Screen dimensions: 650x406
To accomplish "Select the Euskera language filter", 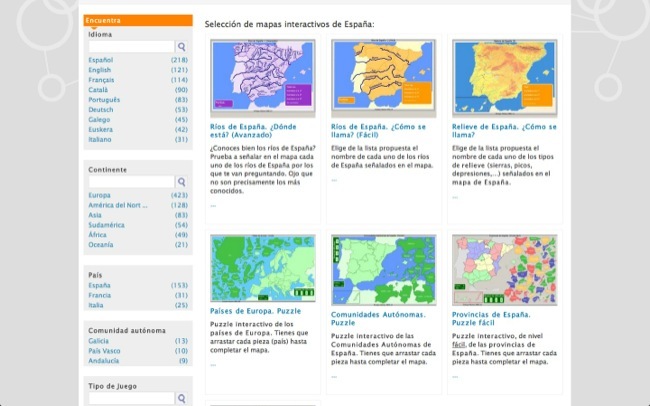I will point(102,128).
